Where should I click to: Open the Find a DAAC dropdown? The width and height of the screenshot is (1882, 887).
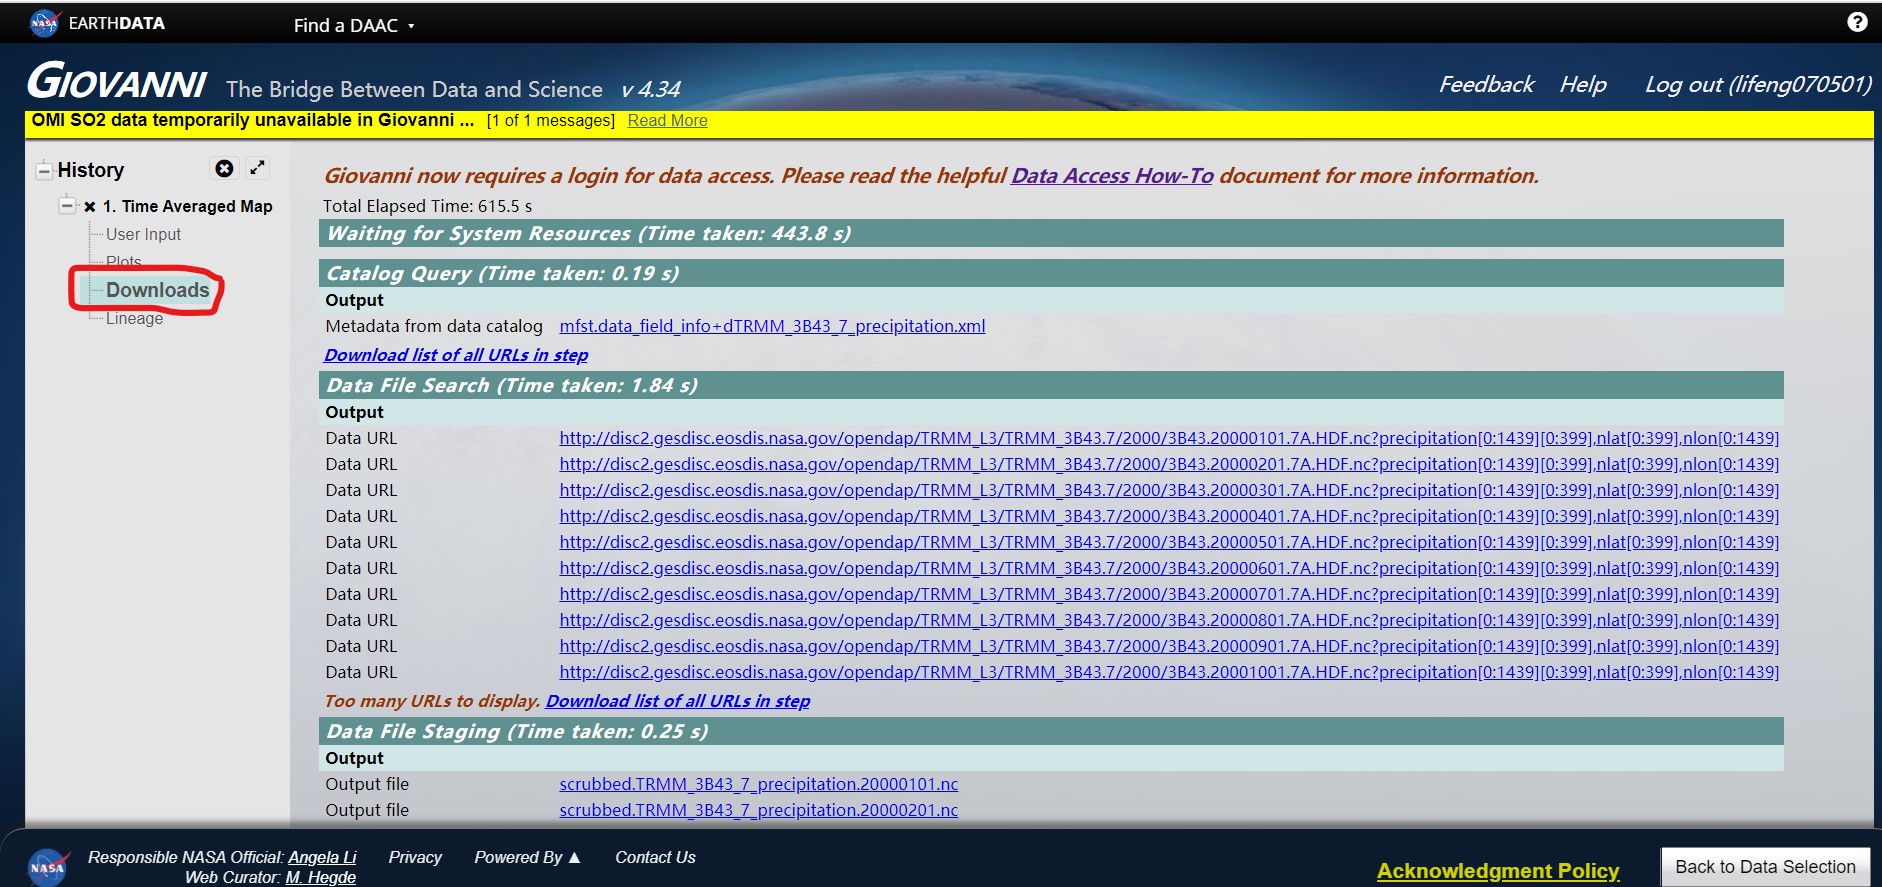354,25
